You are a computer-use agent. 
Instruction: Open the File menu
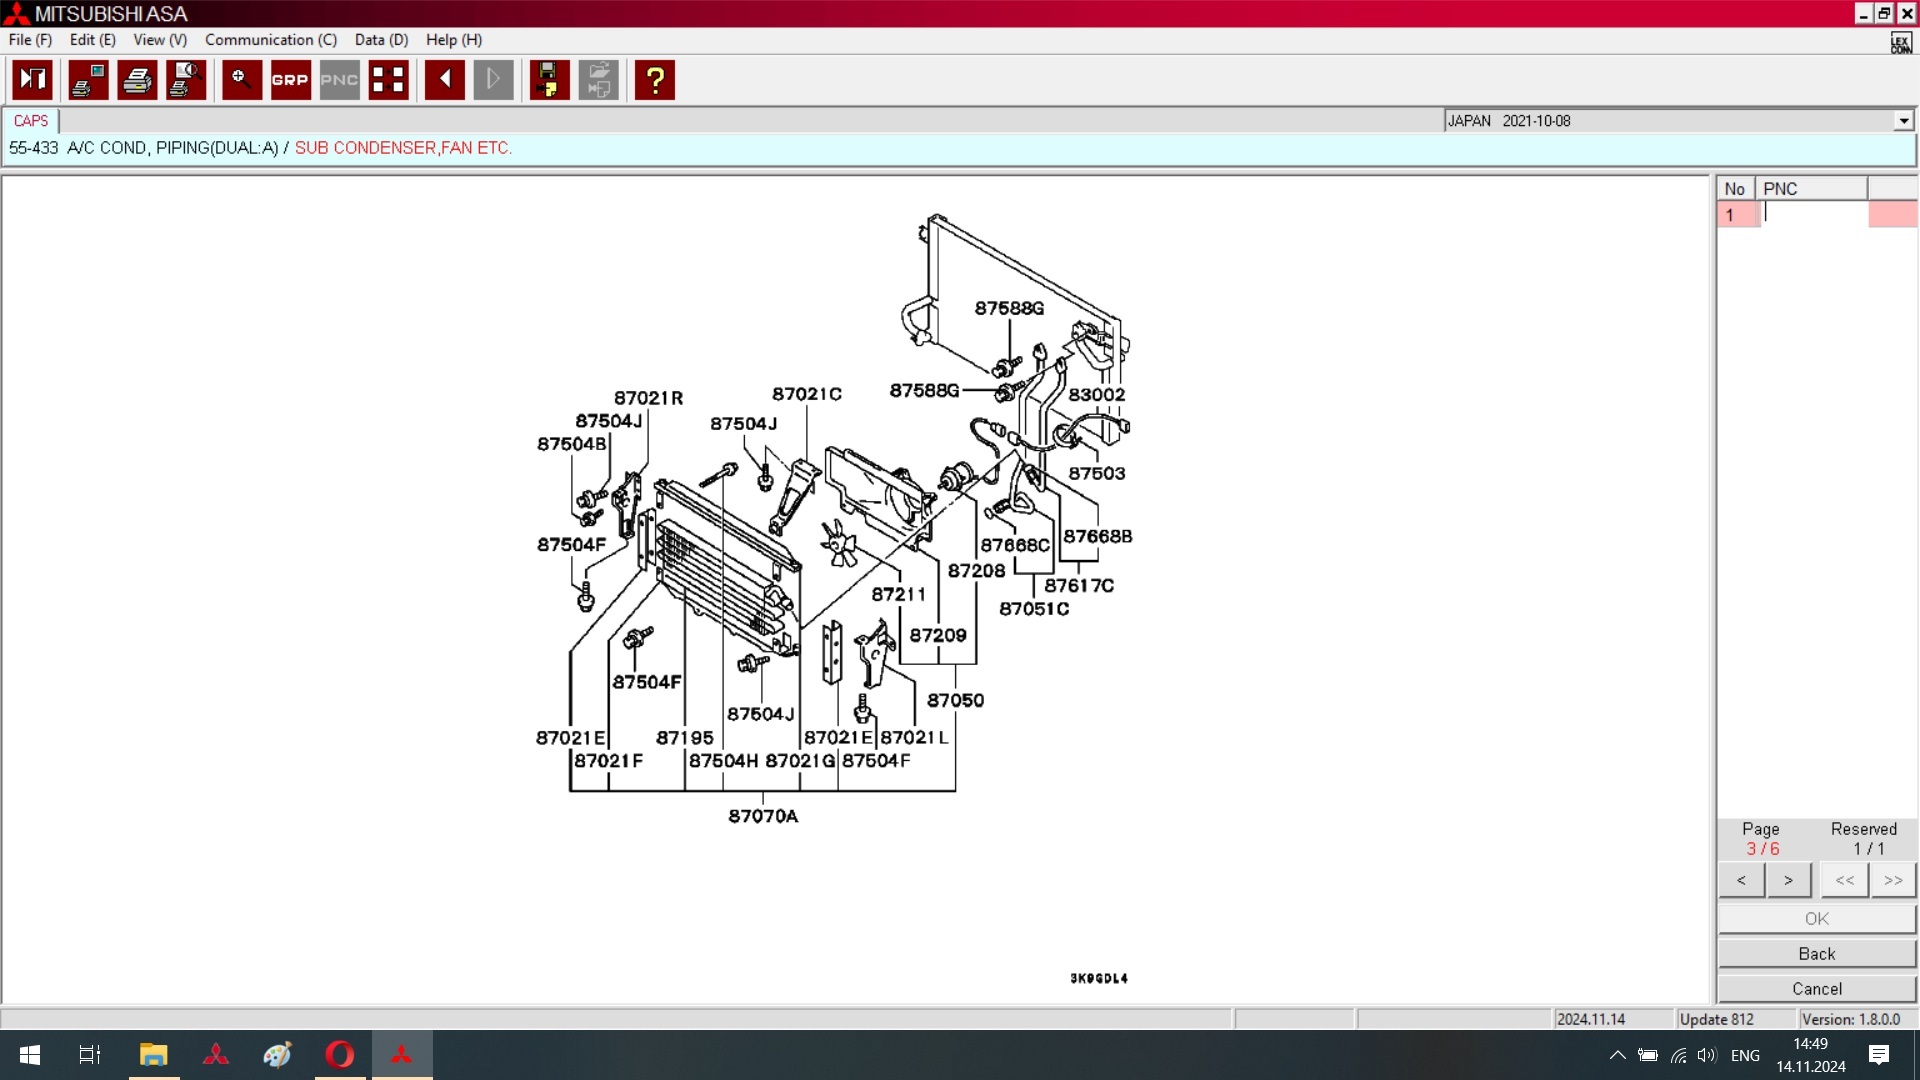pos(30,40)
